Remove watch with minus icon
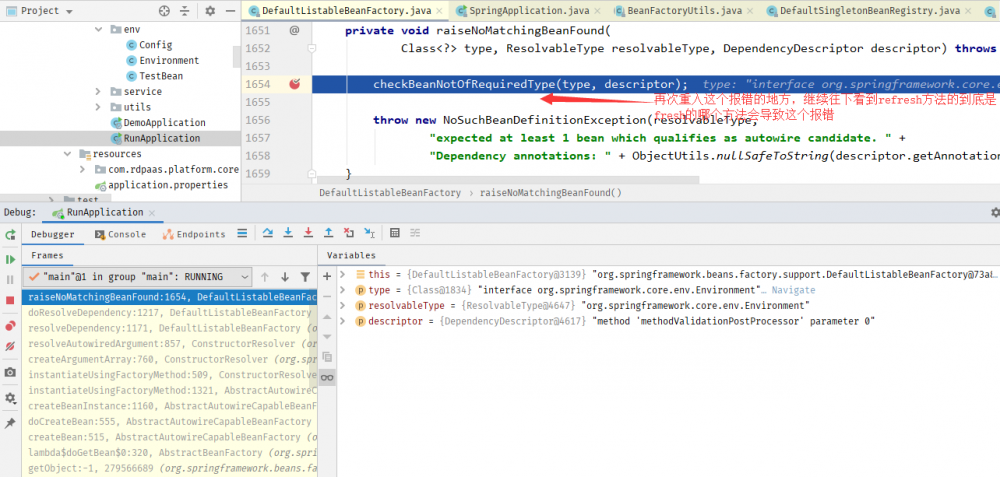The image size is (1000, 477). click(x=327, y=296)
